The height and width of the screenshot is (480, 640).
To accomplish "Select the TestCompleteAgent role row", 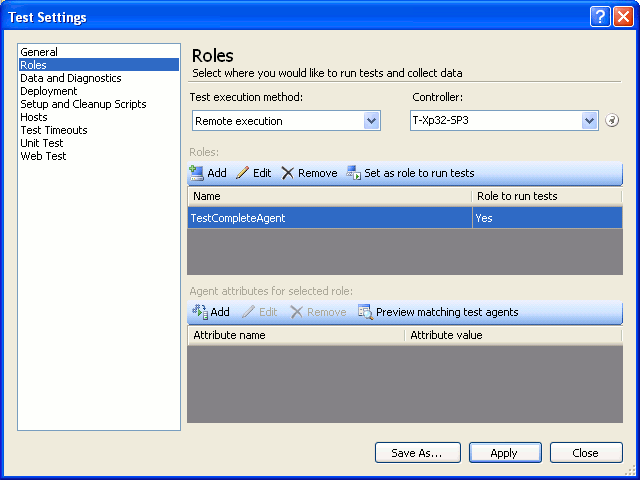I will pyautogui.click(x=330, y=218).
